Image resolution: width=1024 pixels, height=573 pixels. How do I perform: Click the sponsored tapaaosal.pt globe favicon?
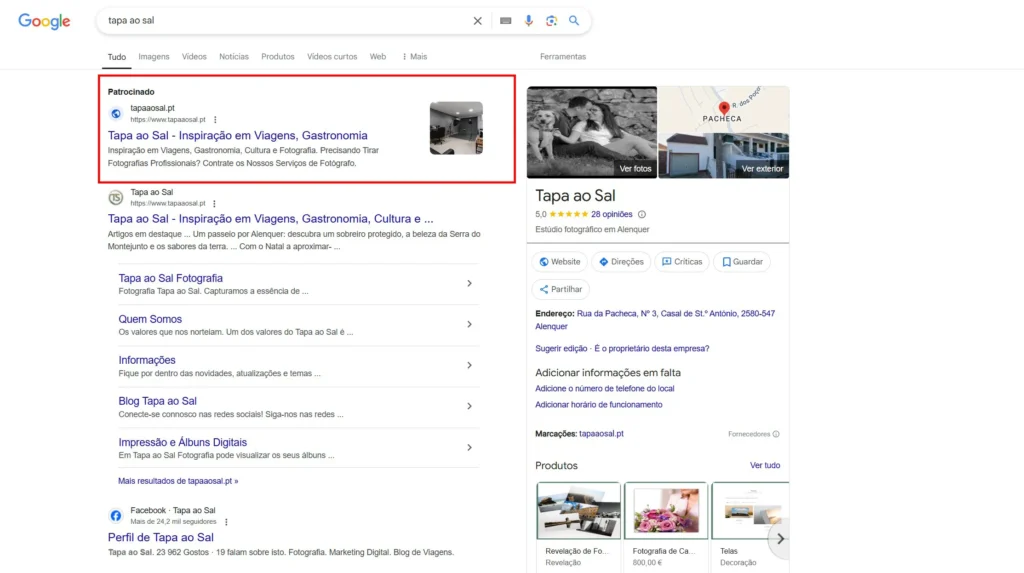[x=116, y=114]
